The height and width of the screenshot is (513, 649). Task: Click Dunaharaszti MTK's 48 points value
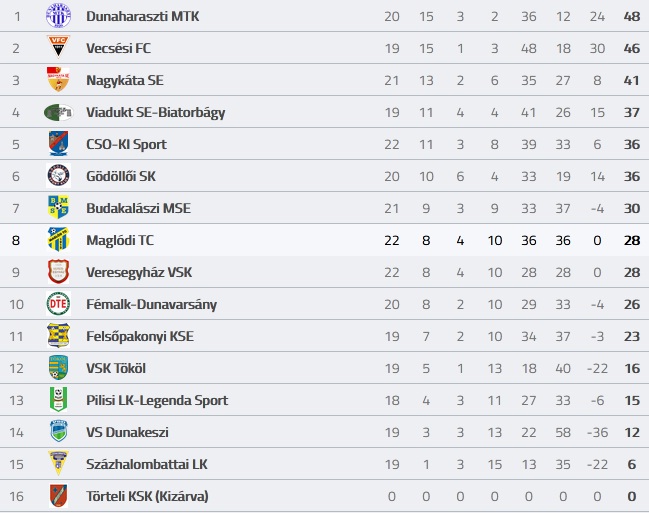tap(632, 17)
